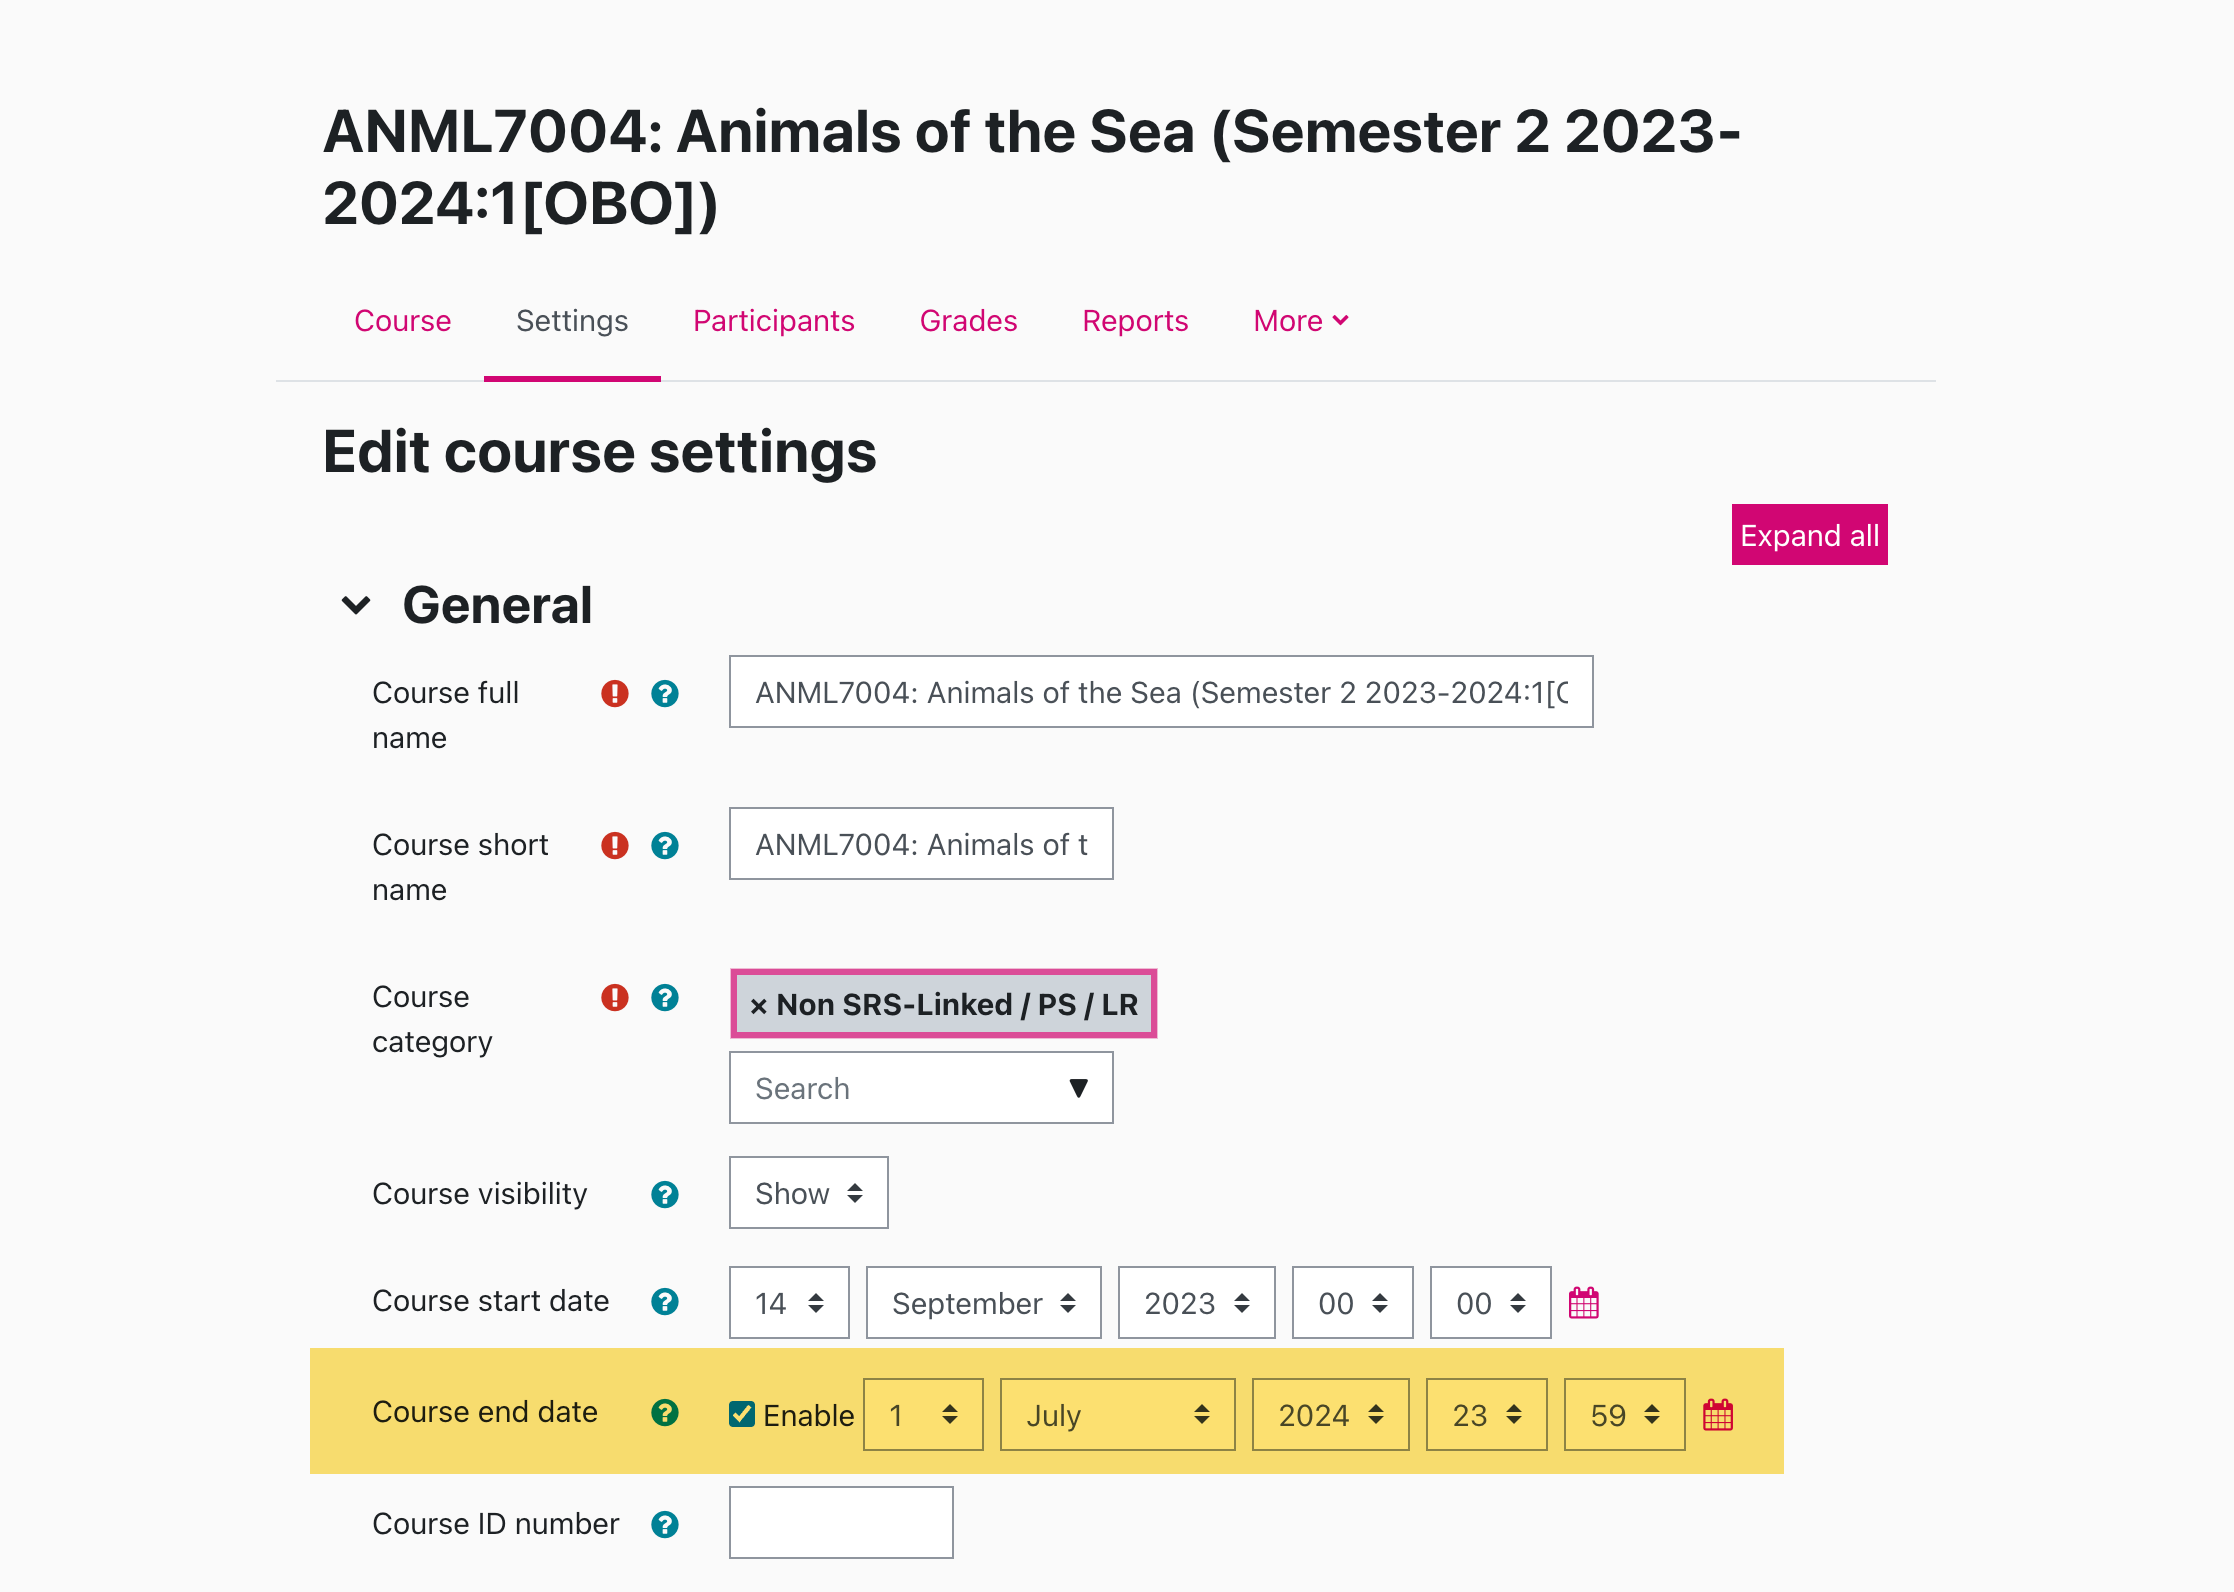Open calendar picker for course start date
The height and width of the screenshot is (1592, 2234).
(x=1584, y=1303)
